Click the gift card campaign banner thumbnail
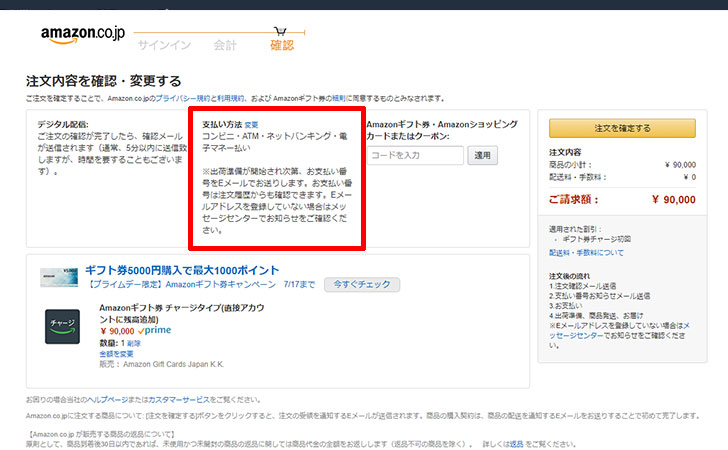Screen dimensions: 728x450 click(59, 277)
